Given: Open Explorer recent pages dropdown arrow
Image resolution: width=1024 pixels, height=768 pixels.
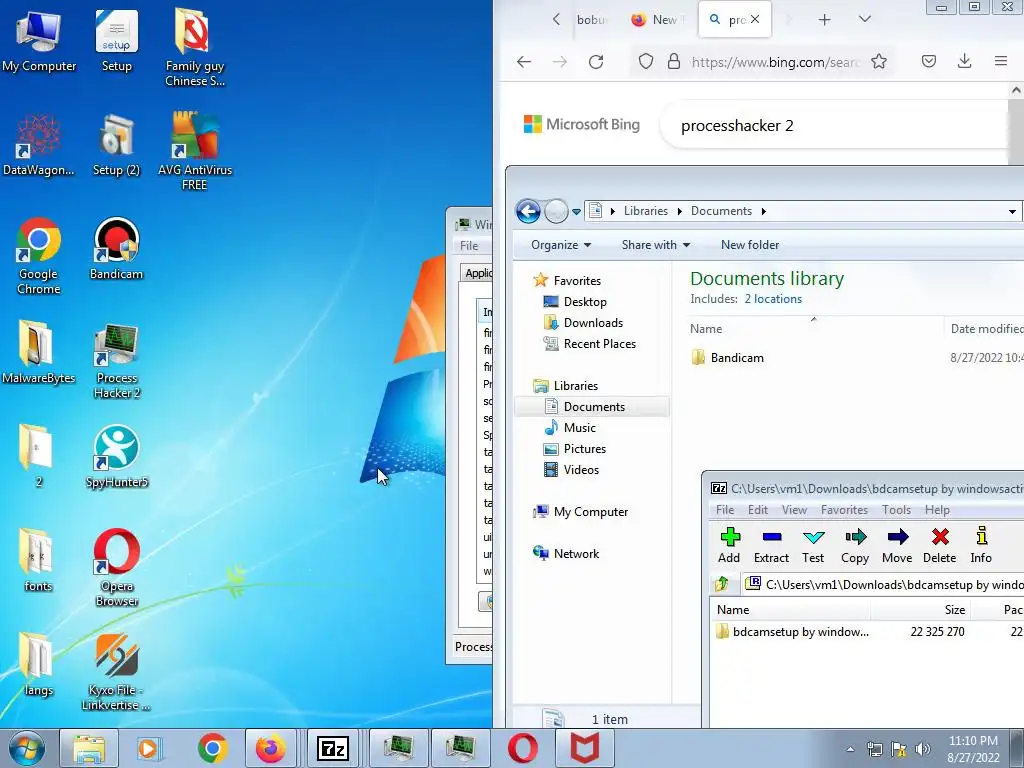Looking at the screenshot, I should [576, 212].
